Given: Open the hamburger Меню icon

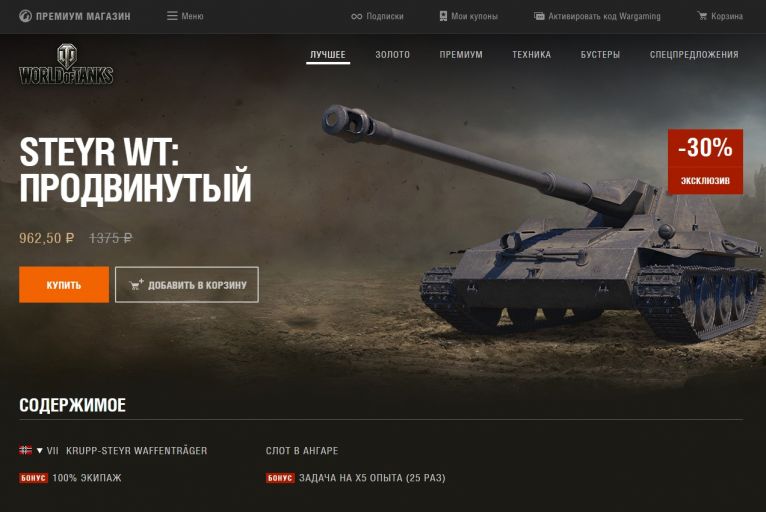Looking at the screenshot, I should pos(172,16).
